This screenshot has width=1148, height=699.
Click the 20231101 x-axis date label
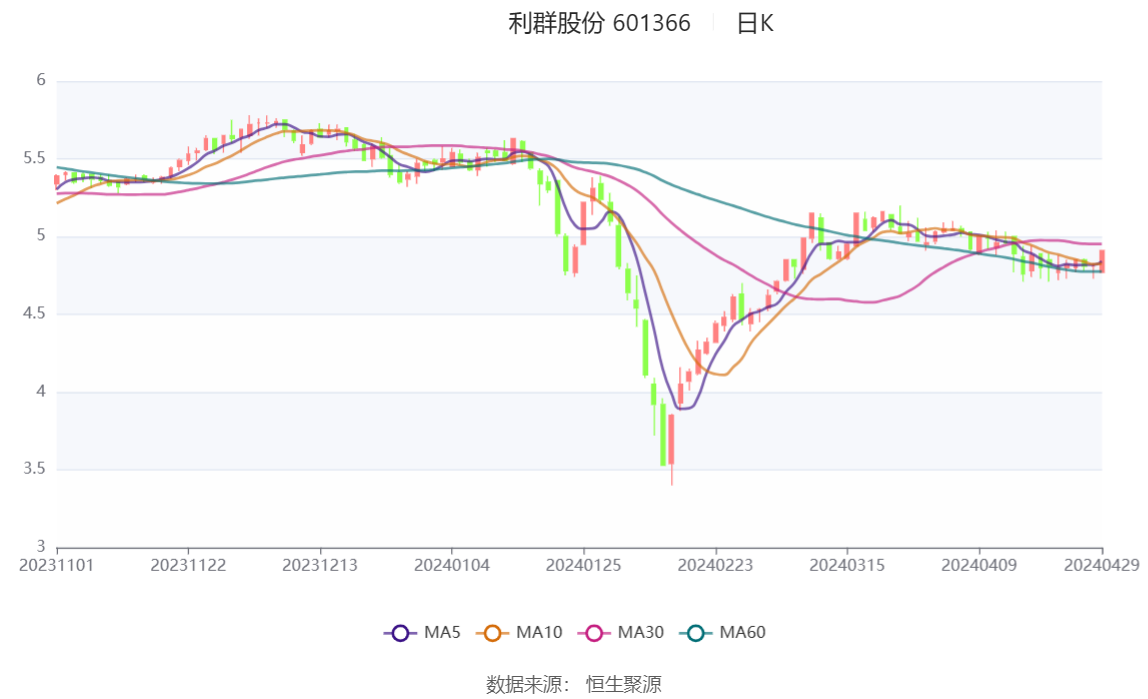point(56,566)
